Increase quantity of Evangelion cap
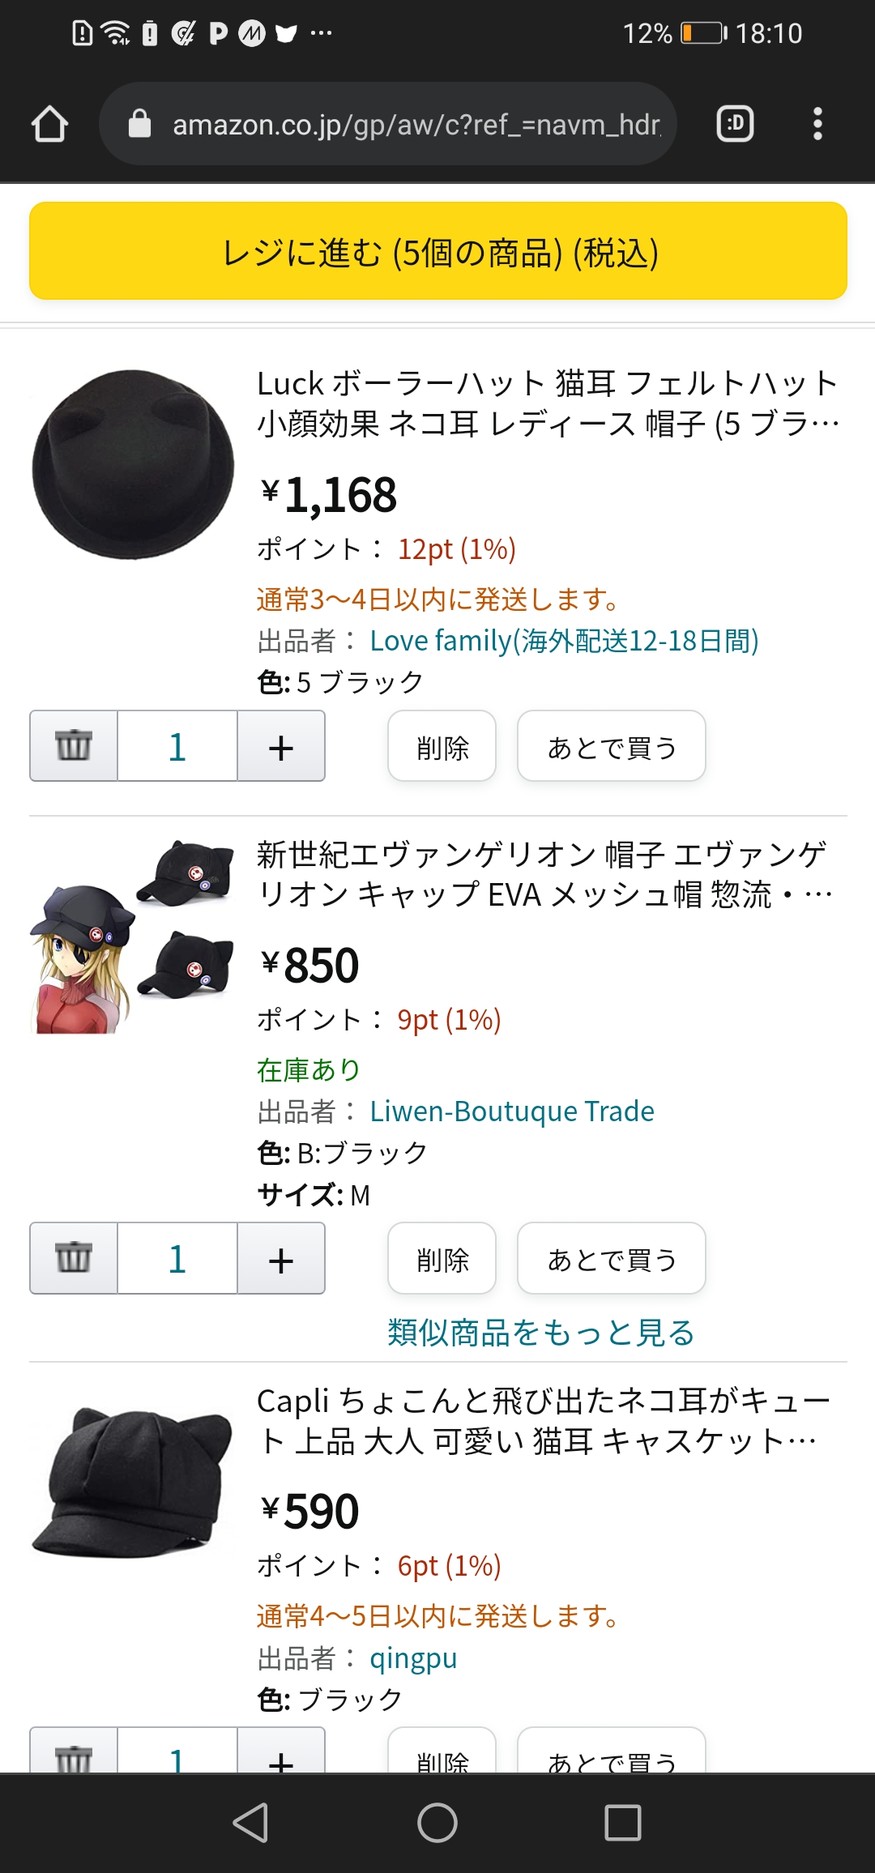Image resolution: width=875 pixels, height=1873 pixels. click(281, 1258)
